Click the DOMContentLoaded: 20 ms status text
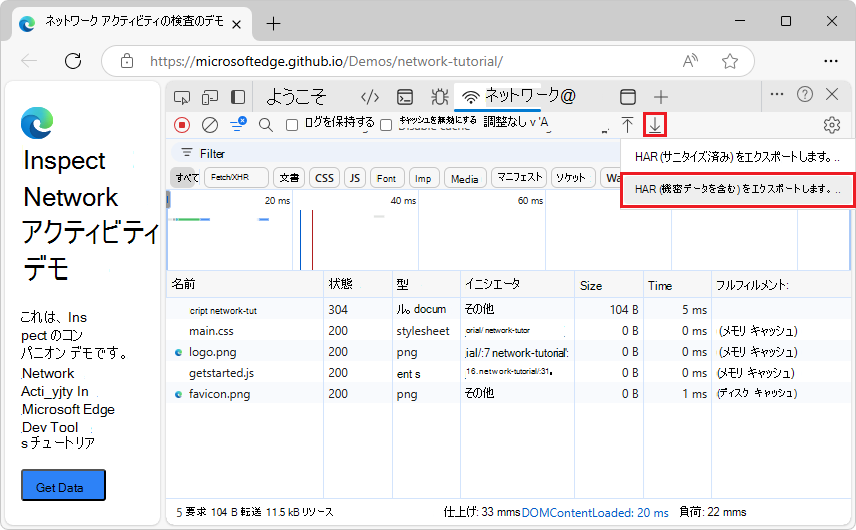Viewport: 856px width, 530px height. 595,513
